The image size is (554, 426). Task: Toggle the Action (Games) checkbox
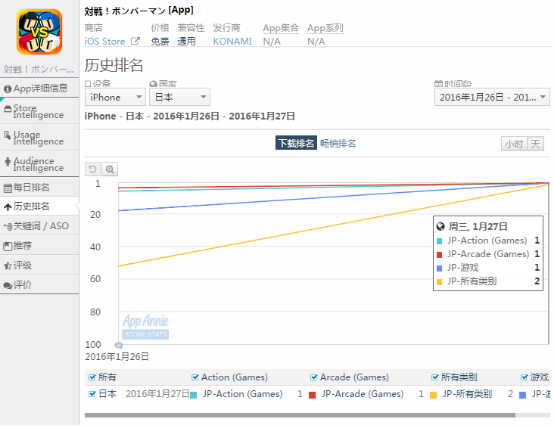(x=195, y=377)
